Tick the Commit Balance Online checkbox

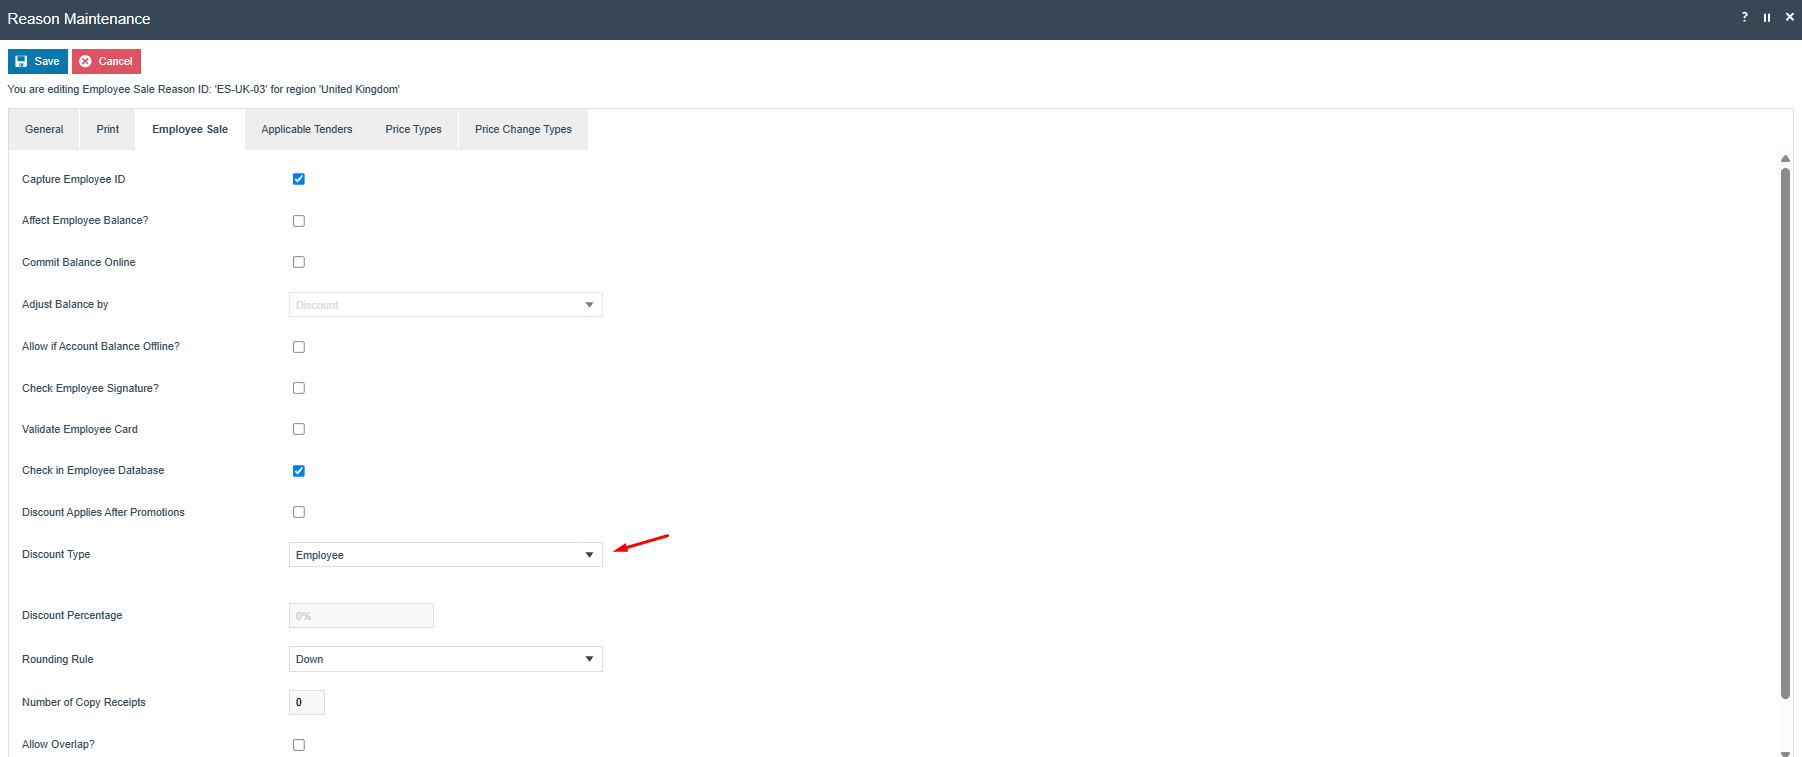click(x=299, y=262)
